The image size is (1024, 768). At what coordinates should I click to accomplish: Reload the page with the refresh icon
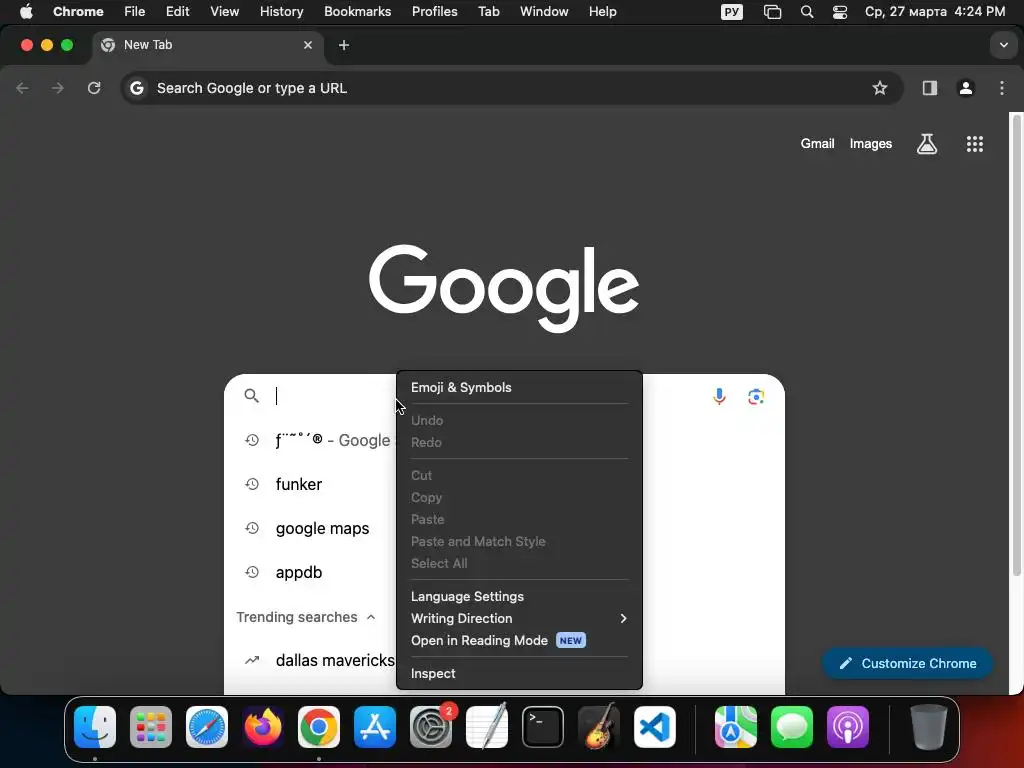point(94,88)
